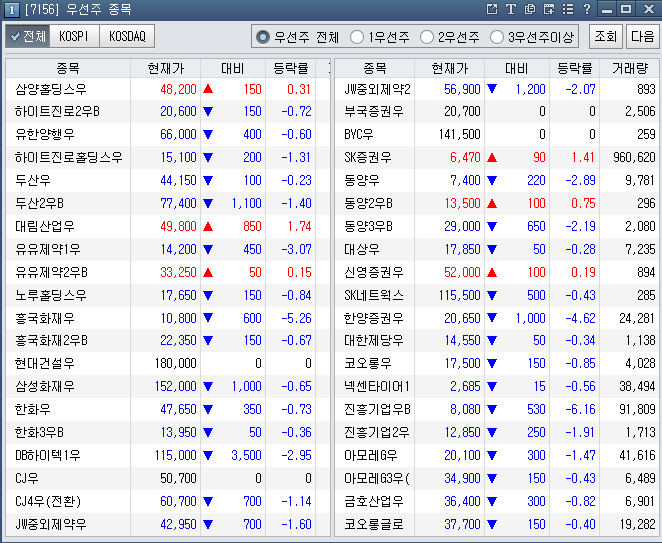The width and height of the screenshot is (662, 543).
Task: Click the 대비 header above 1,200
Action: click(517, 68)
